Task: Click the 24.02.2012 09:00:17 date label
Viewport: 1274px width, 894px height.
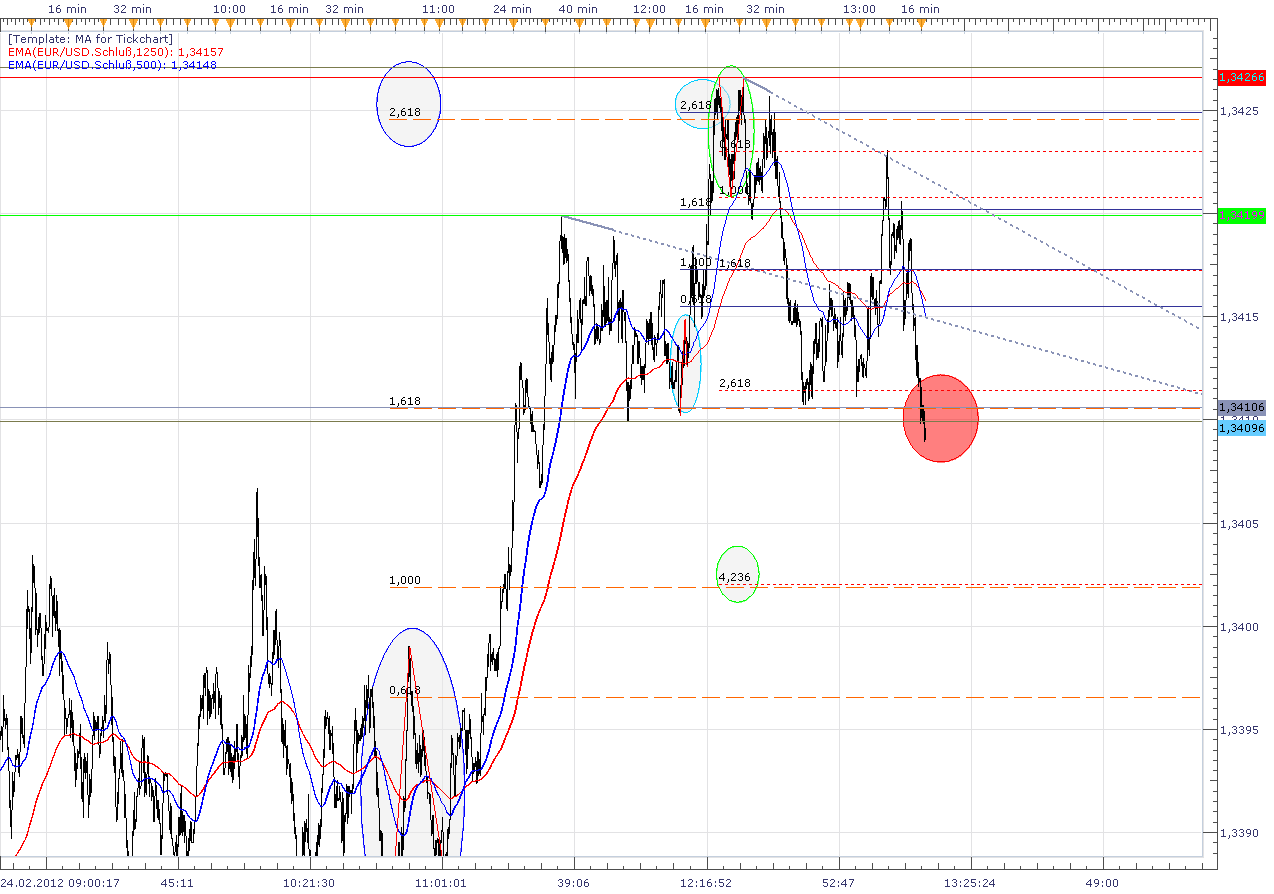Action: click(60, 883)
